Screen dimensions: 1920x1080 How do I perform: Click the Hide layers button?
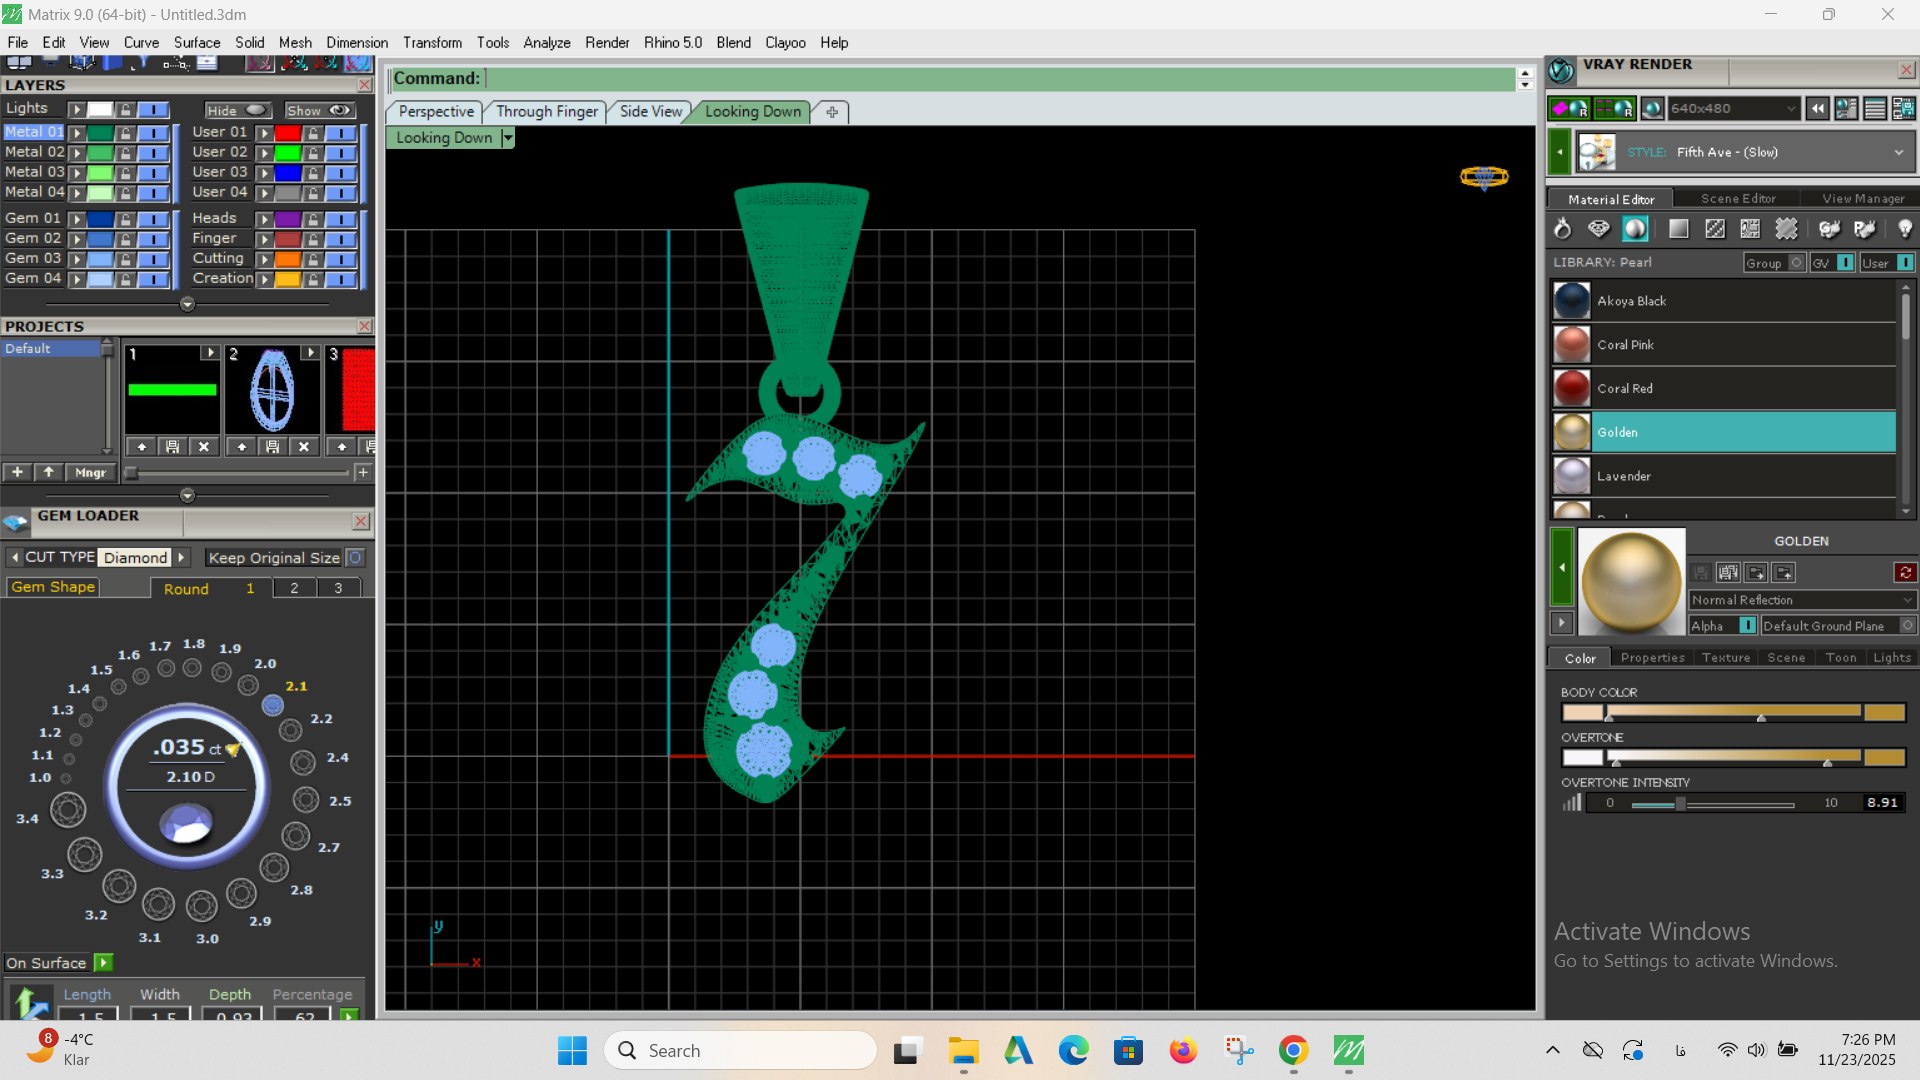(x=237, y=110)
